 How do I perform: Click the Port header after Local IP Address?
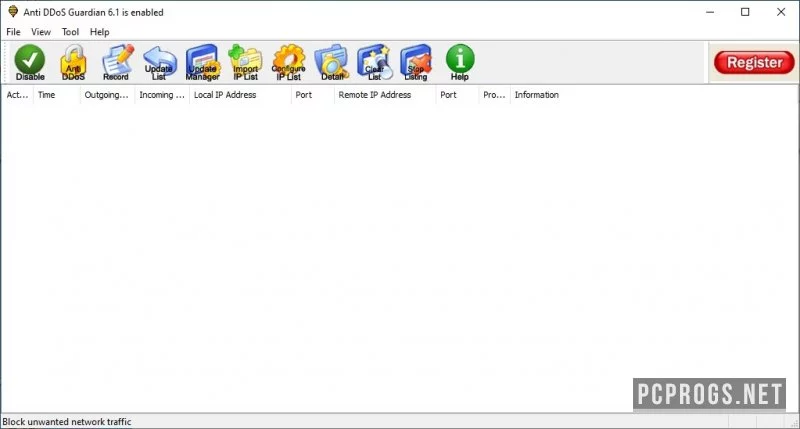pyautogui.click(x=312, y=95)
